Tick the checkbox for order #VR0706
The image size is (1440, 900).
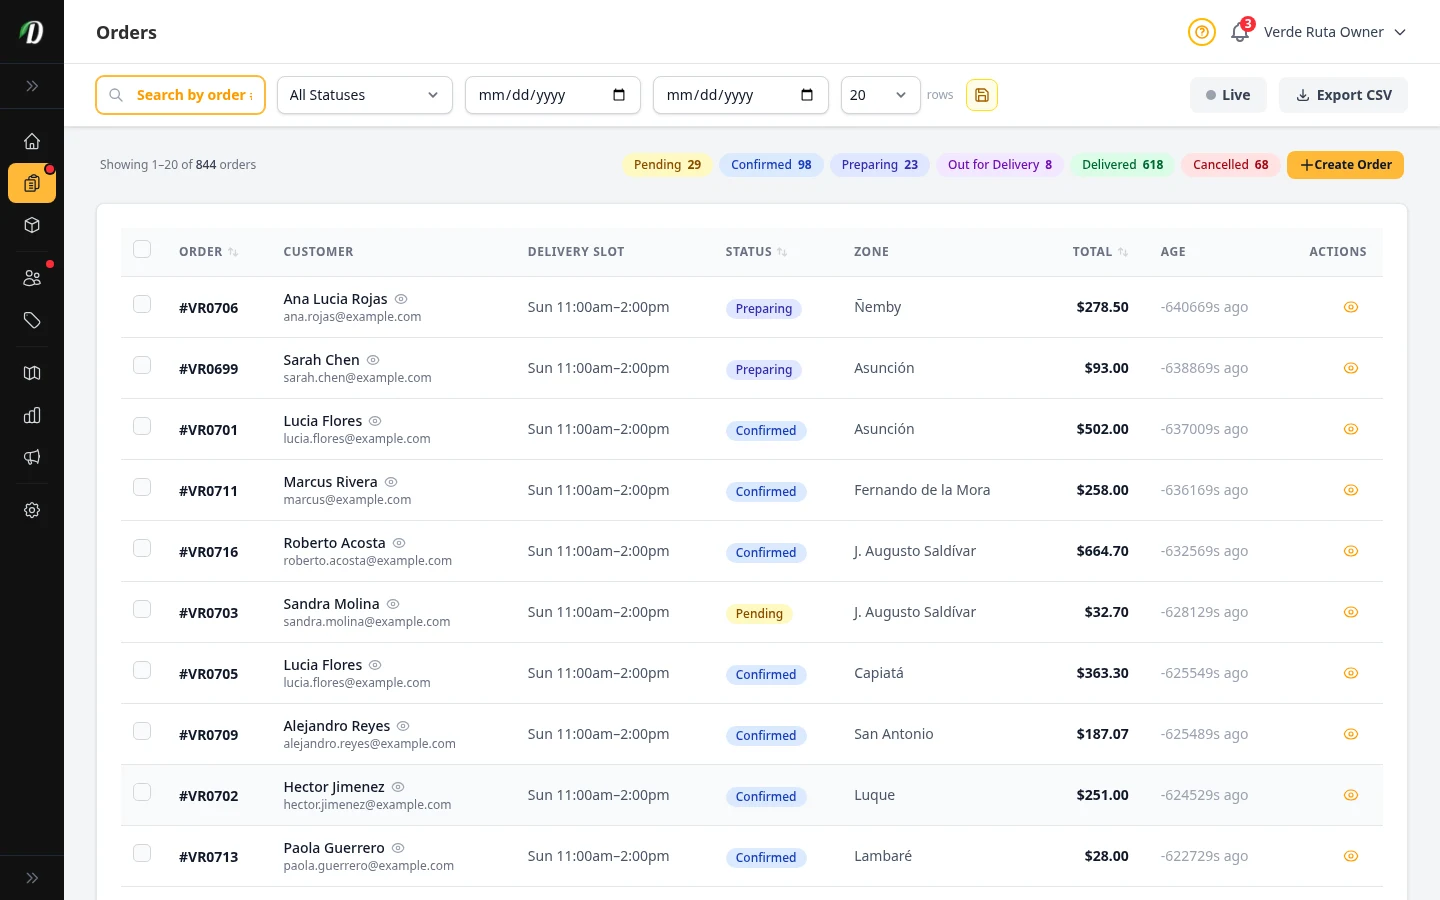click(x=142, y=304)
